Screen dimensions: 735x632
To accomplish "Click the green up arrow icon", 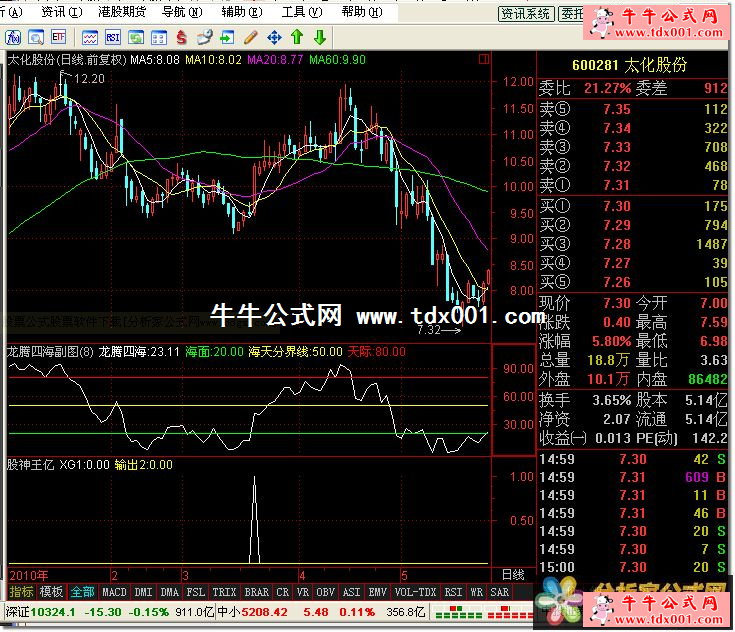I will [x=297, y=38].
